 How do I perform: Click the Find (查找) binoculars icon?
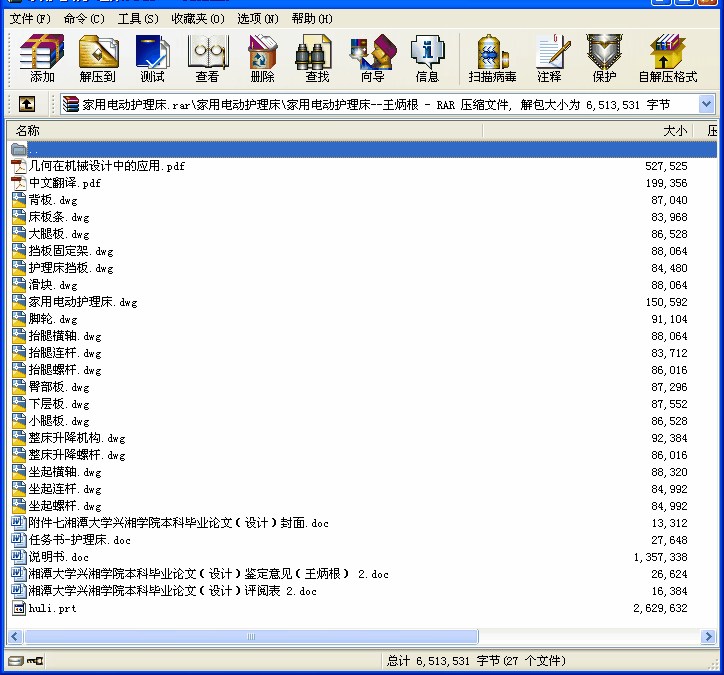pos(317,58)
